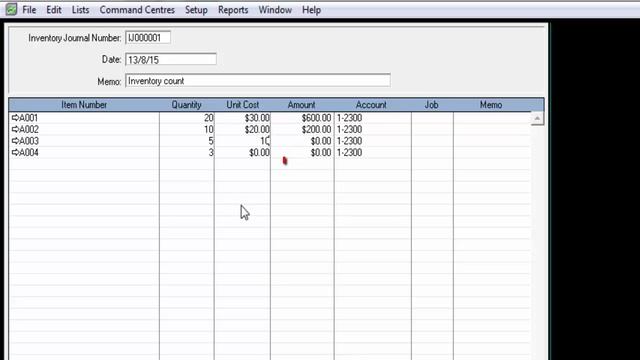This screenshot has width=640, height=360.
Task: Open the Setup menu
Action: point(196,10)
